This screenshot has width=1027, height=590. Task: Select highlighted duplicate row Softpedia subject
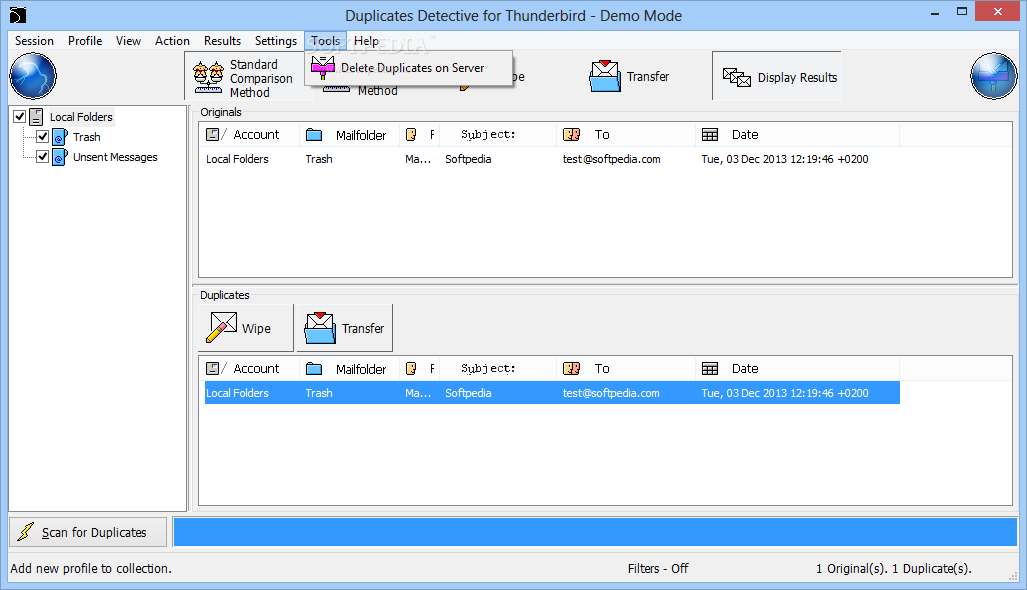pos(468,393)
